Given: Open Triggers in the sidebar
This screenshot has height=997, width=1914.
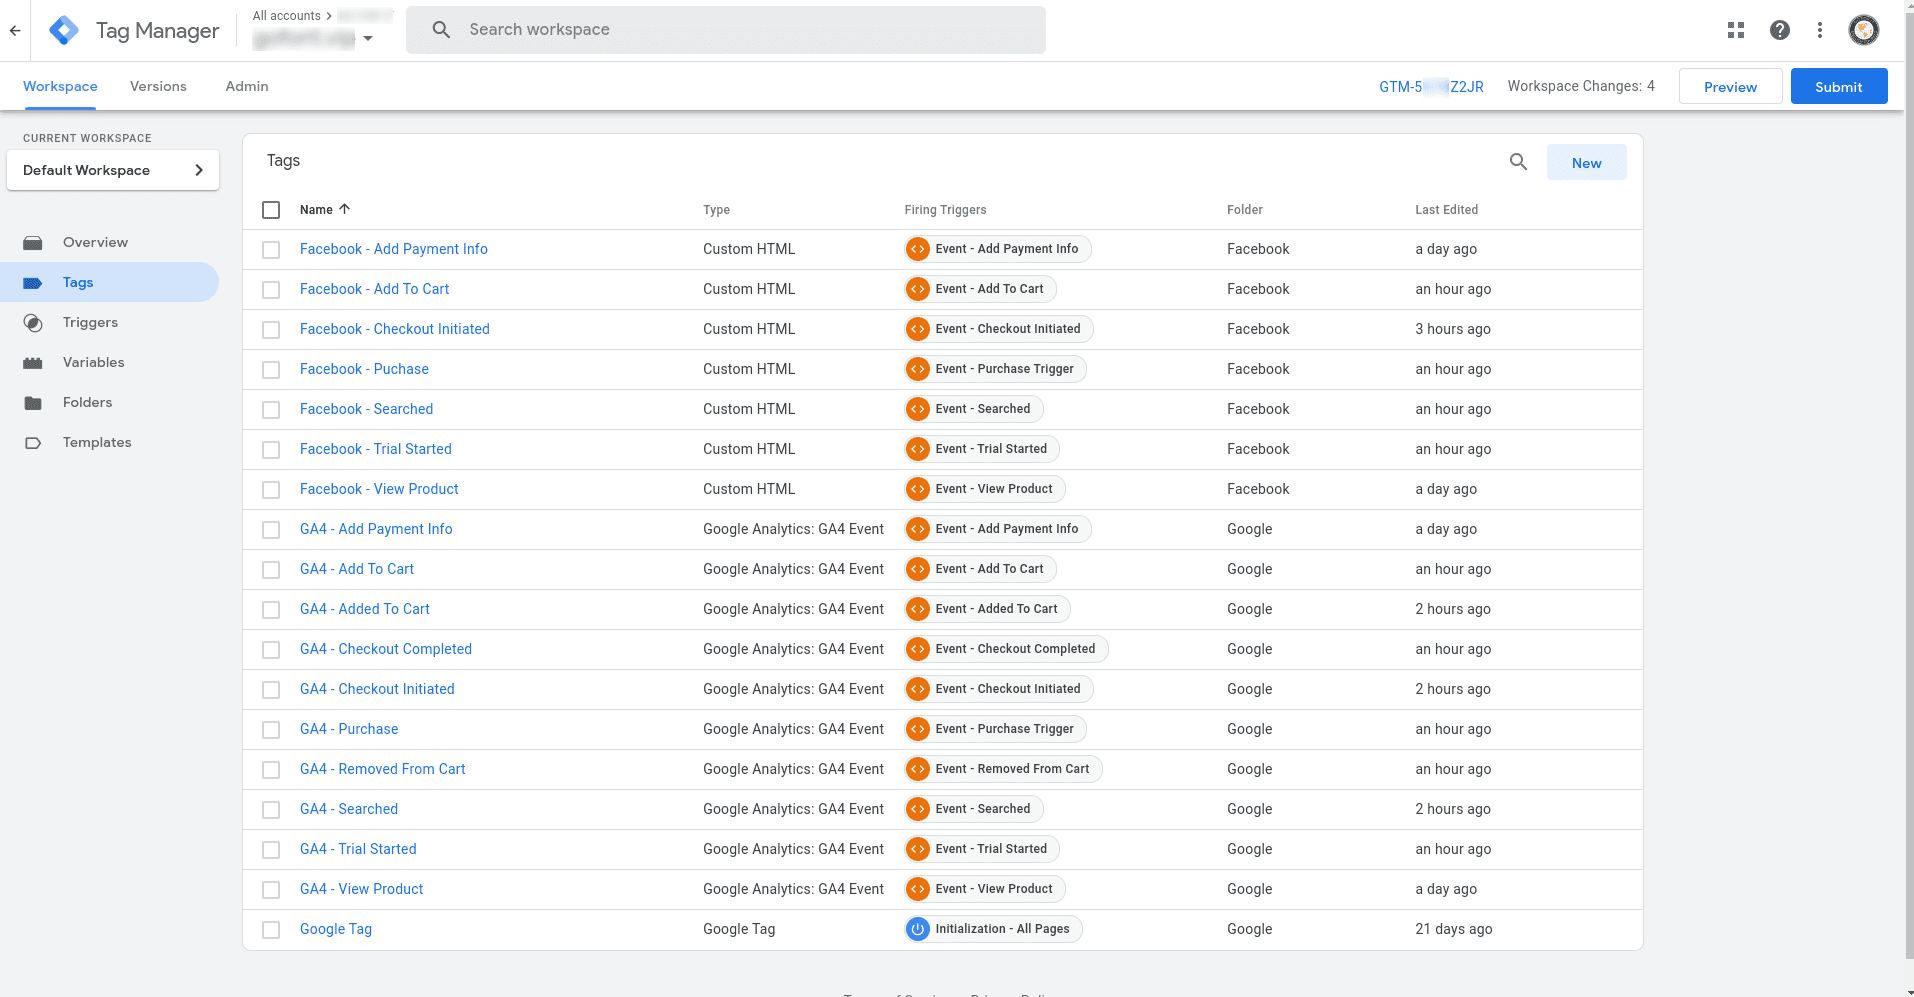Looking at the screenshot, I should pyautogui.click(x=90, y=322).
